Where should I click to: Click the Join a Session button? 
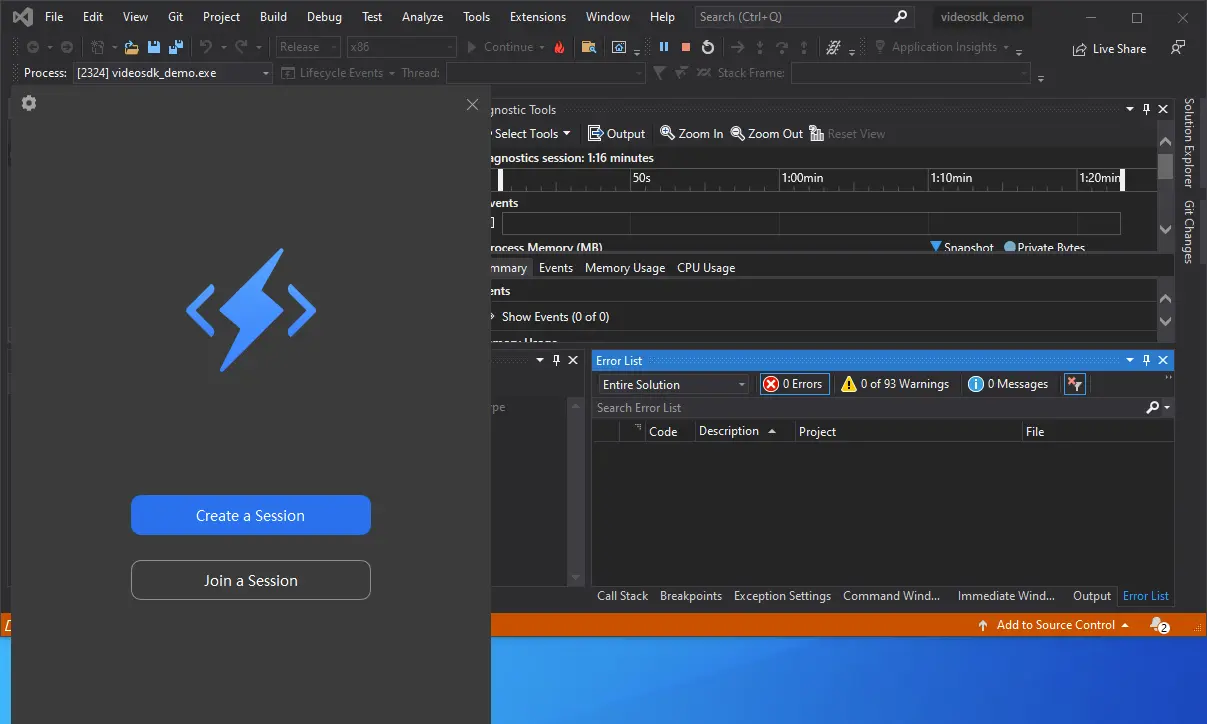click(x=251, y=580)
